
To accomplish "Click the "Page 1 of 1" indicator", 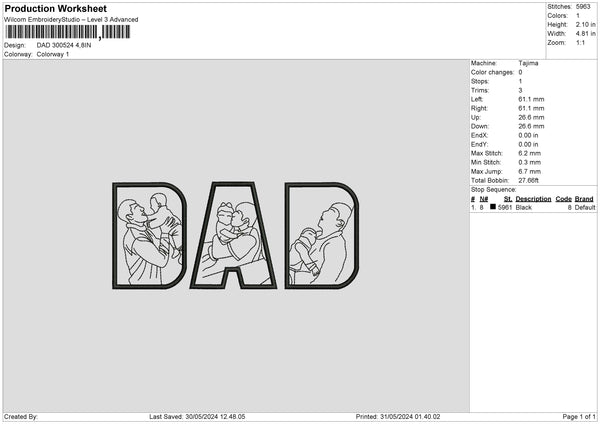I will pos(579,417).
